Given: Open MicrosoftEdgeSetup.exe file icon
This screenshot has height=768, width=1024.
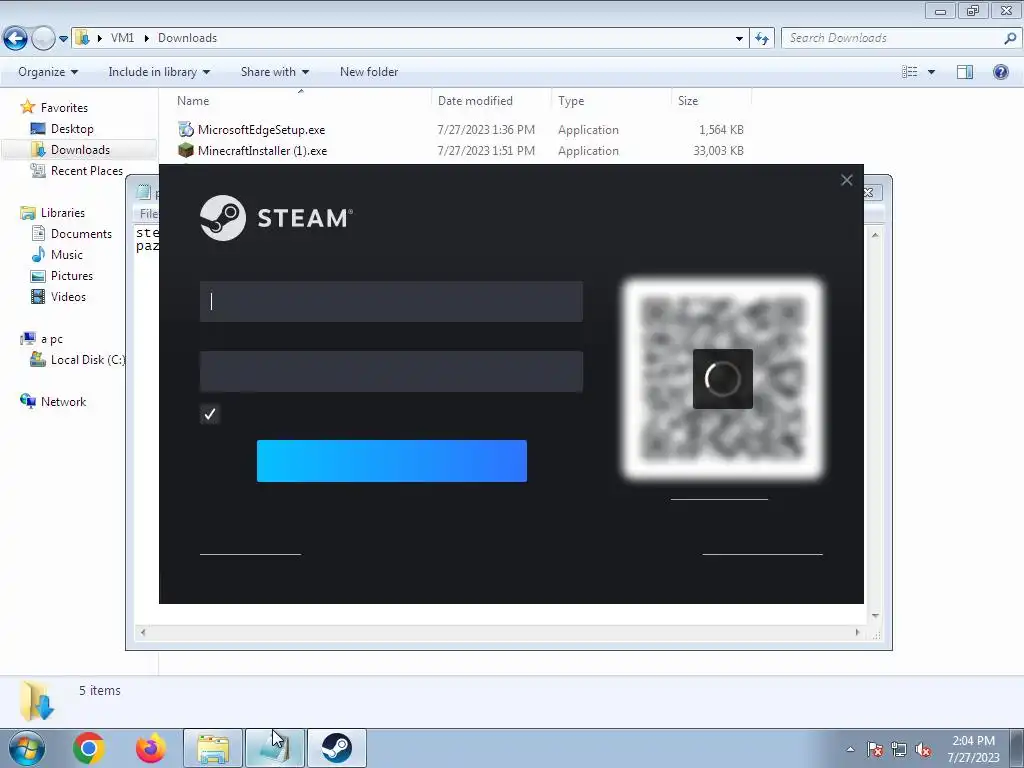Looking at the screenshot, I should click(186, 129).
